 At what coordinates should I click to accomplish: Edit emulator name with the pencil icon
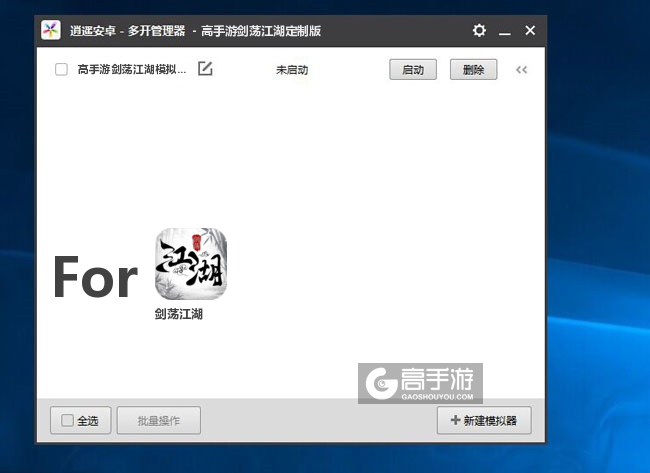click(205, 68)
